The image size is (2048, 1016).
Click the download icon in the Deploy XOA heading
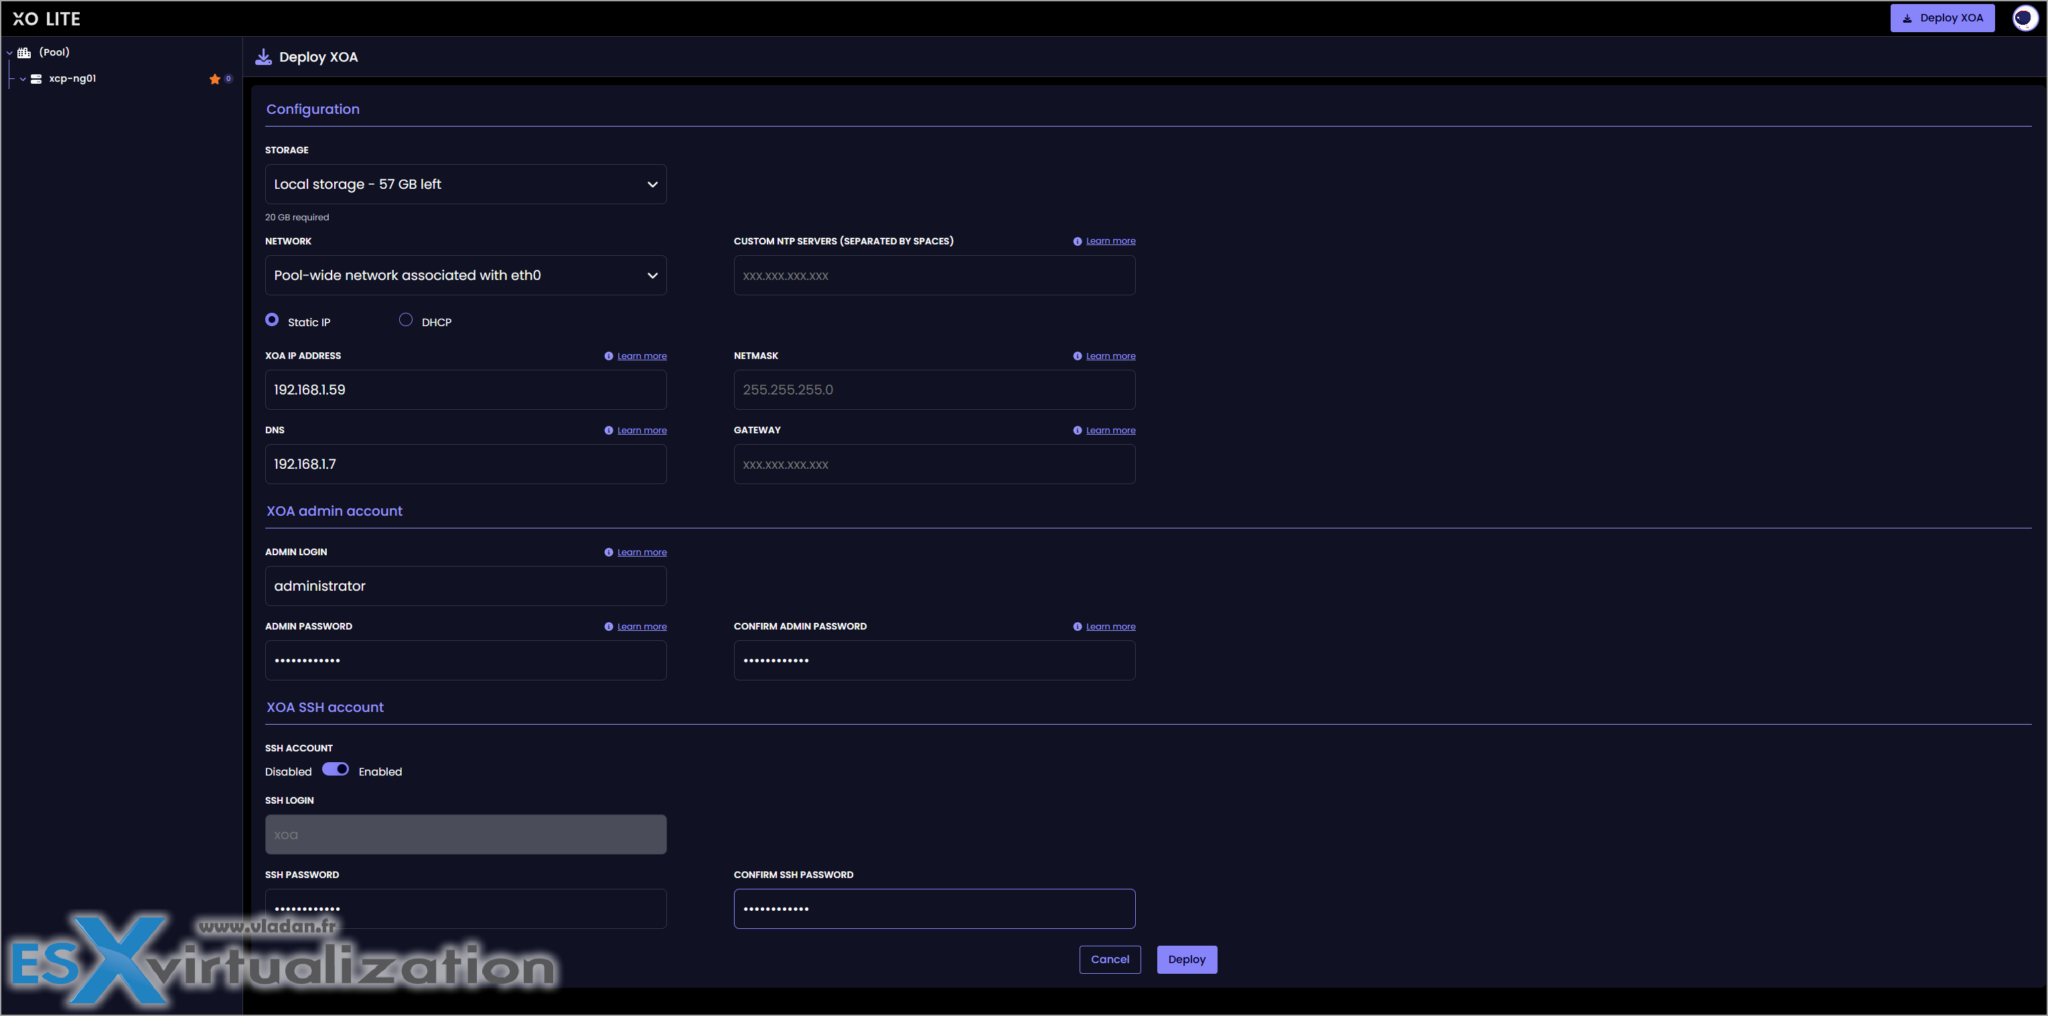coord(263,57)
